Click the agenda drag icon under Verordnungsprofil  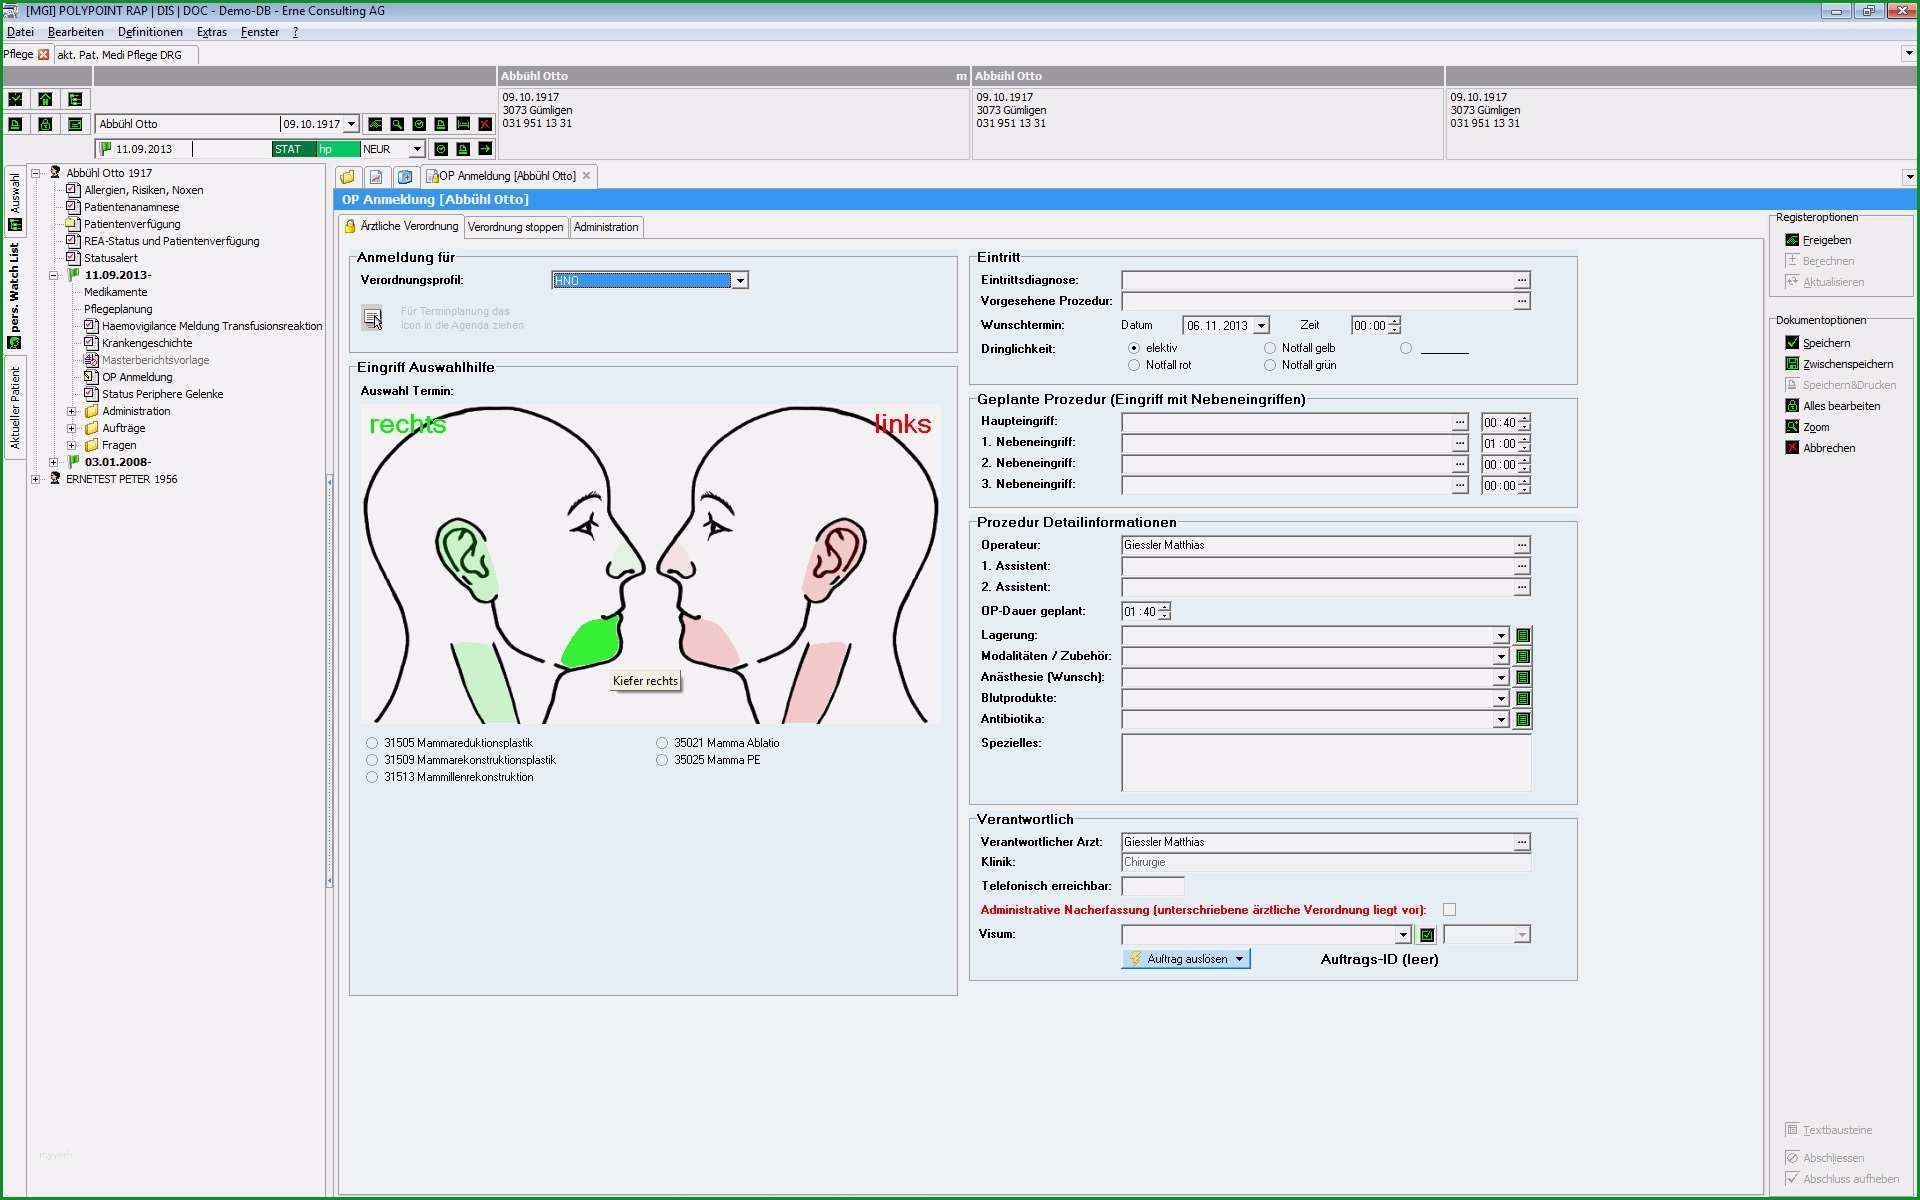(372, 318)
